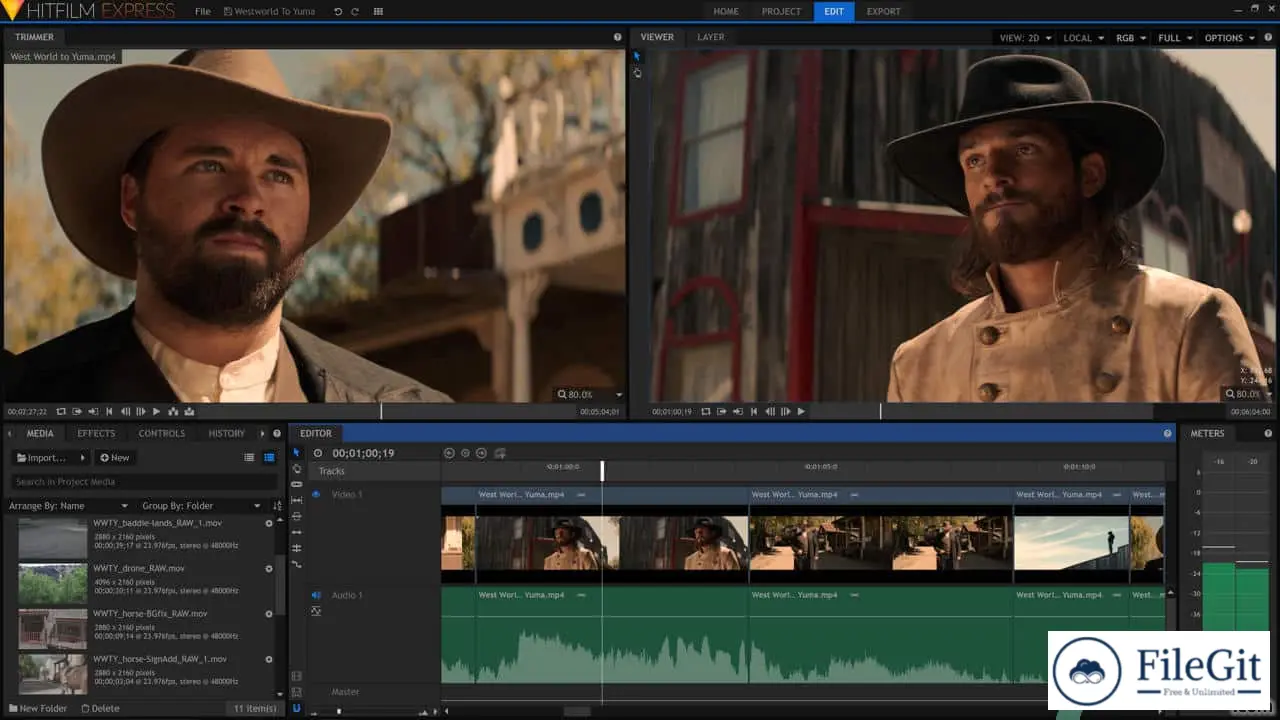The height and width of the screenshot is (720, 1280).
Task: Set In point in Trimmer transport
Action: (x=77, y=411)
